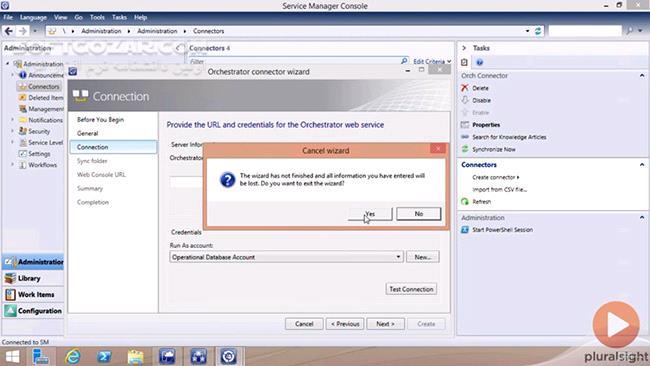The height and width of the screenshot is (366, 650).
Task: Click the Connectors filter search icon
Action: click(x=404, y=61)
